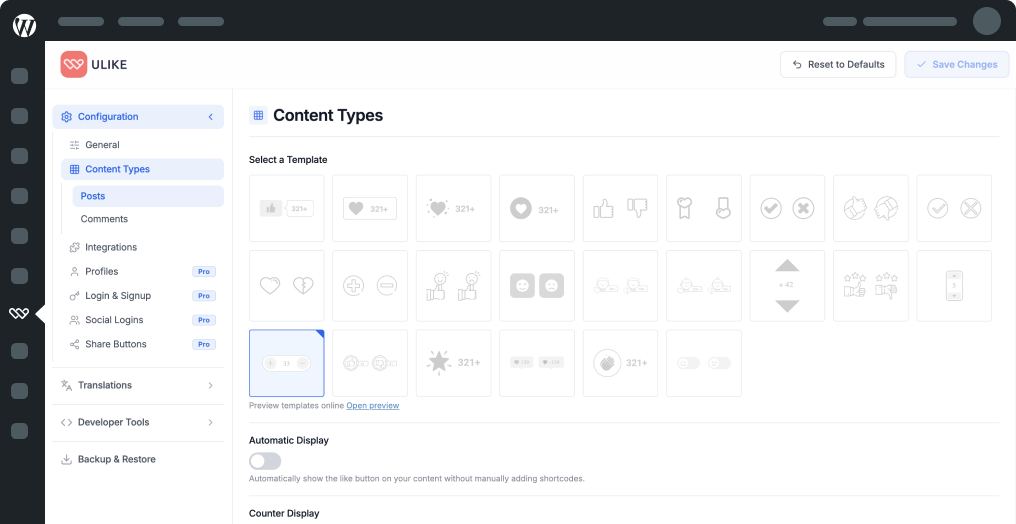Select plus and minus circles template
Viewport: 1016px width, 524px height.
pyautogui.click(x=370, y=286)
